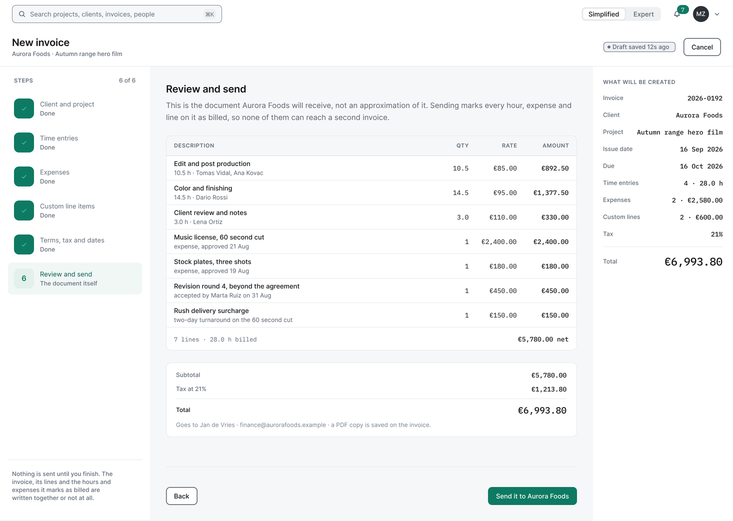Viewport: 733px width, 521px height.
Task: Go to Client and project step
Action: click(x=75, y=109)
